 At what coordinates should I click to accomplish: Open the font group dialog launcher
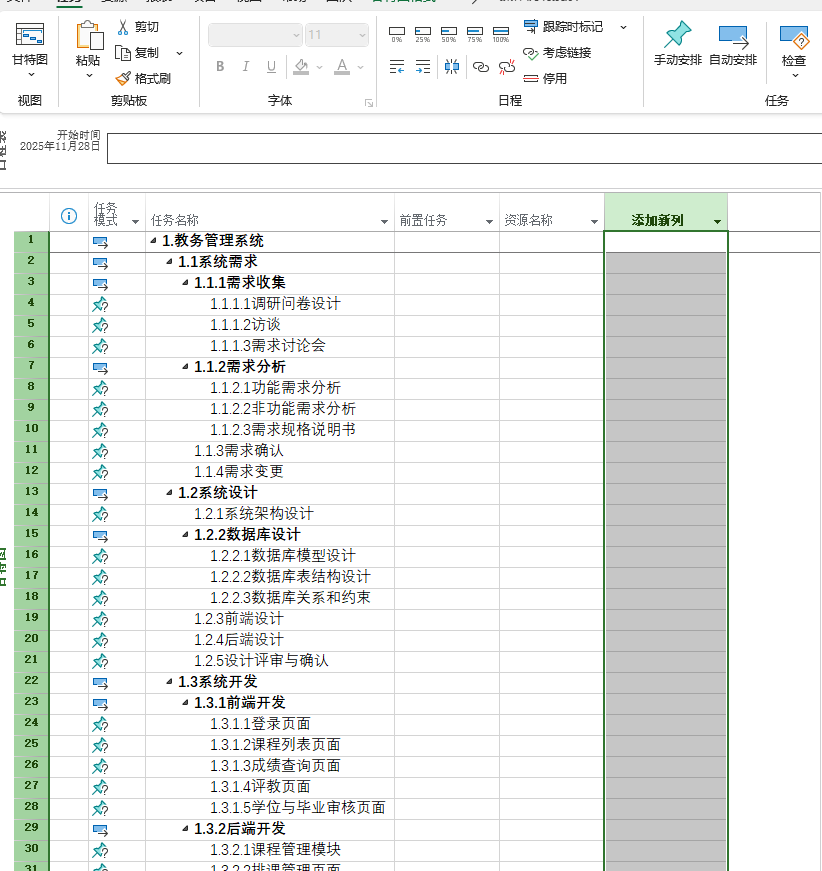tap(369, 103)
